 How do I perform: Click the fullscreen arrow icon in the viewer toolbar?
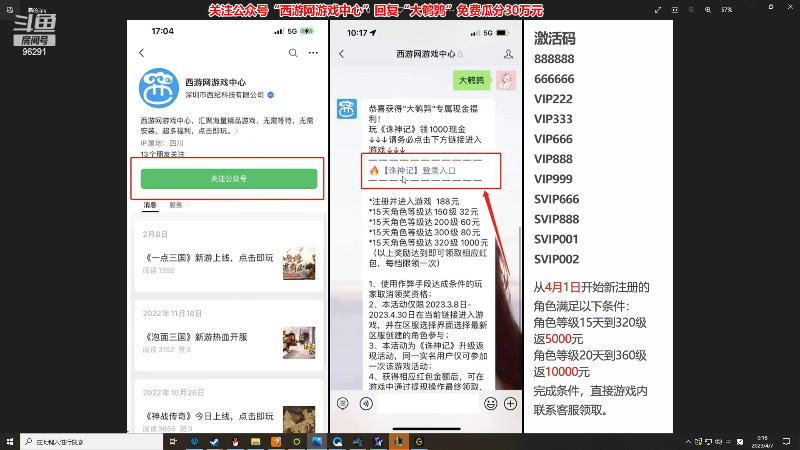click(x=658, y=10)
